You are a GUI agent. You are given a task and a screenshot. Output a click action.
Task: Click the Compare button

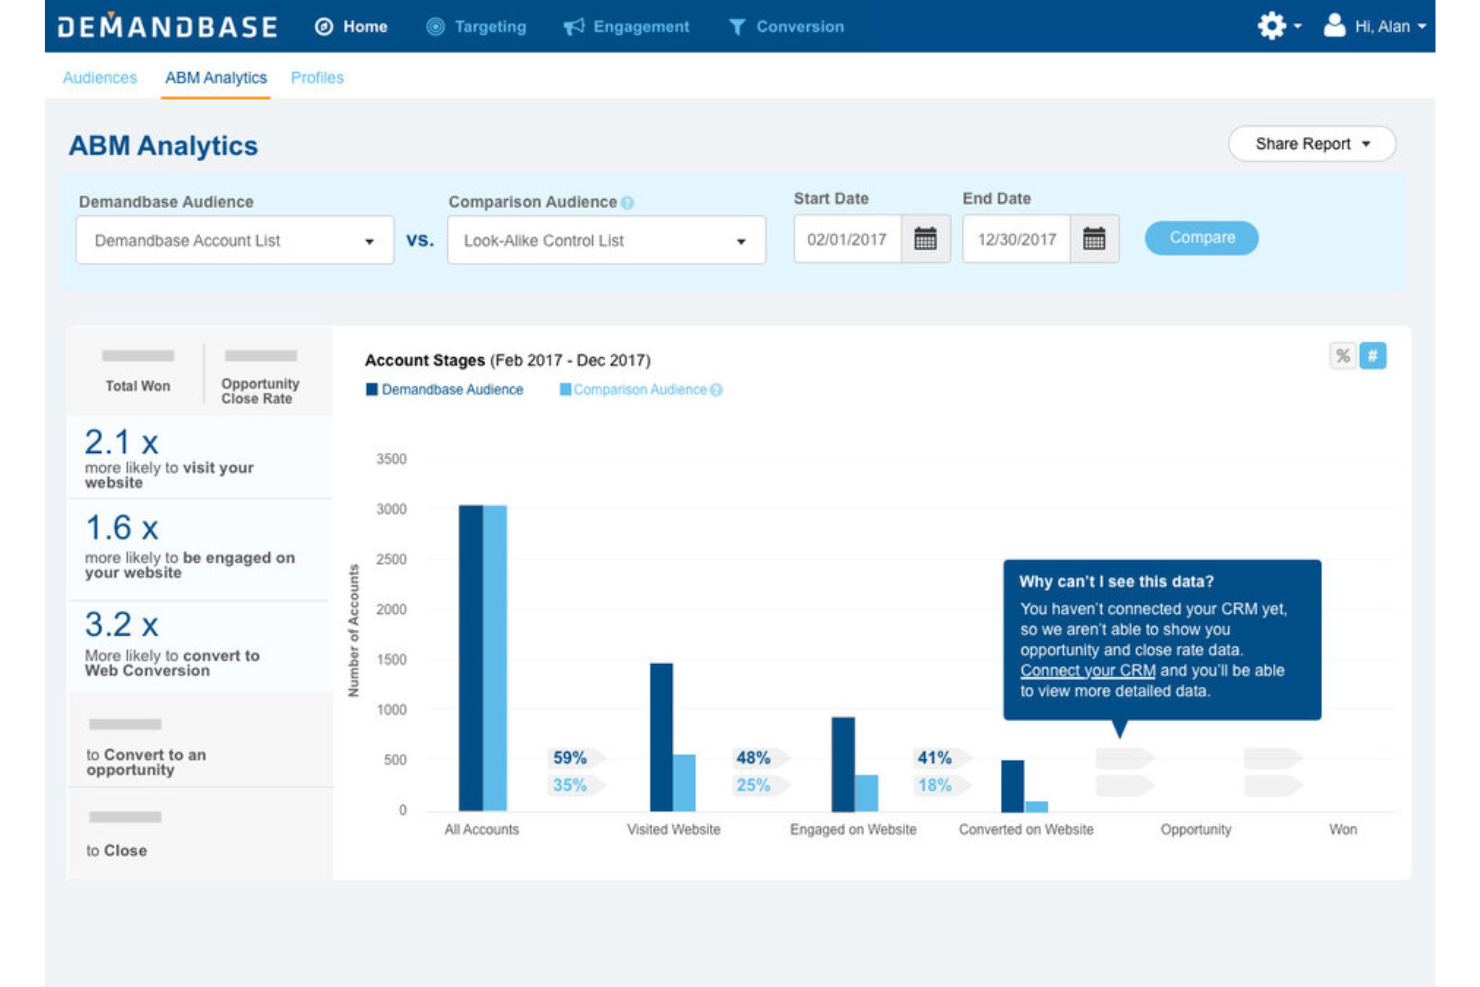coord(1201,238)
